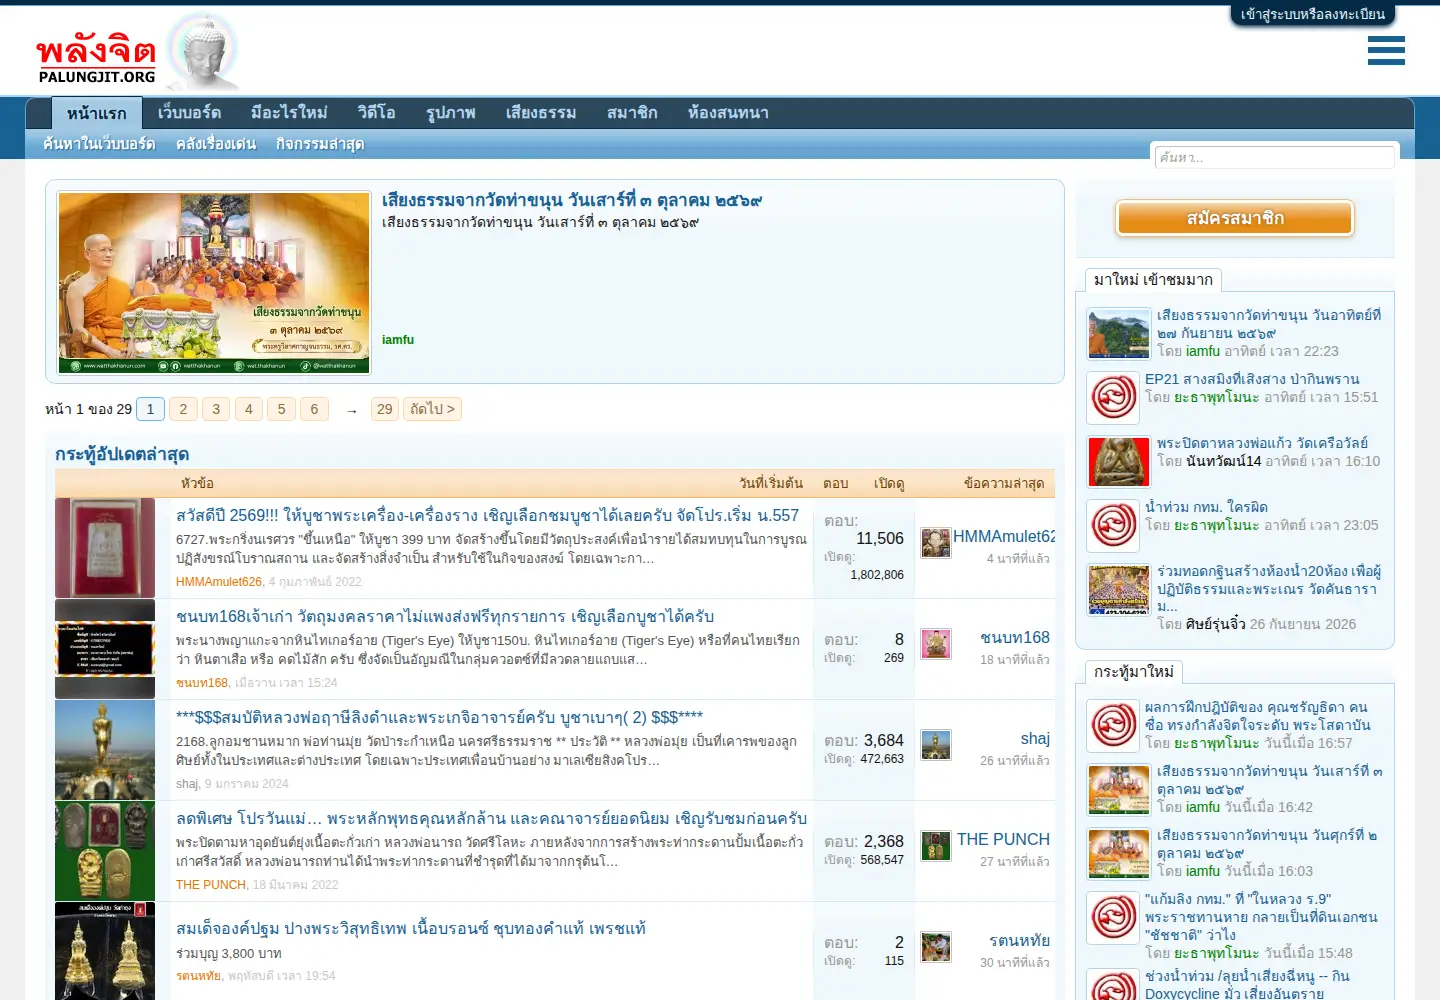This screenshot has height=1000, width=1440.
Task: Open รตนหทัย avatar in latest post column
Action: (x=936, y=947)
